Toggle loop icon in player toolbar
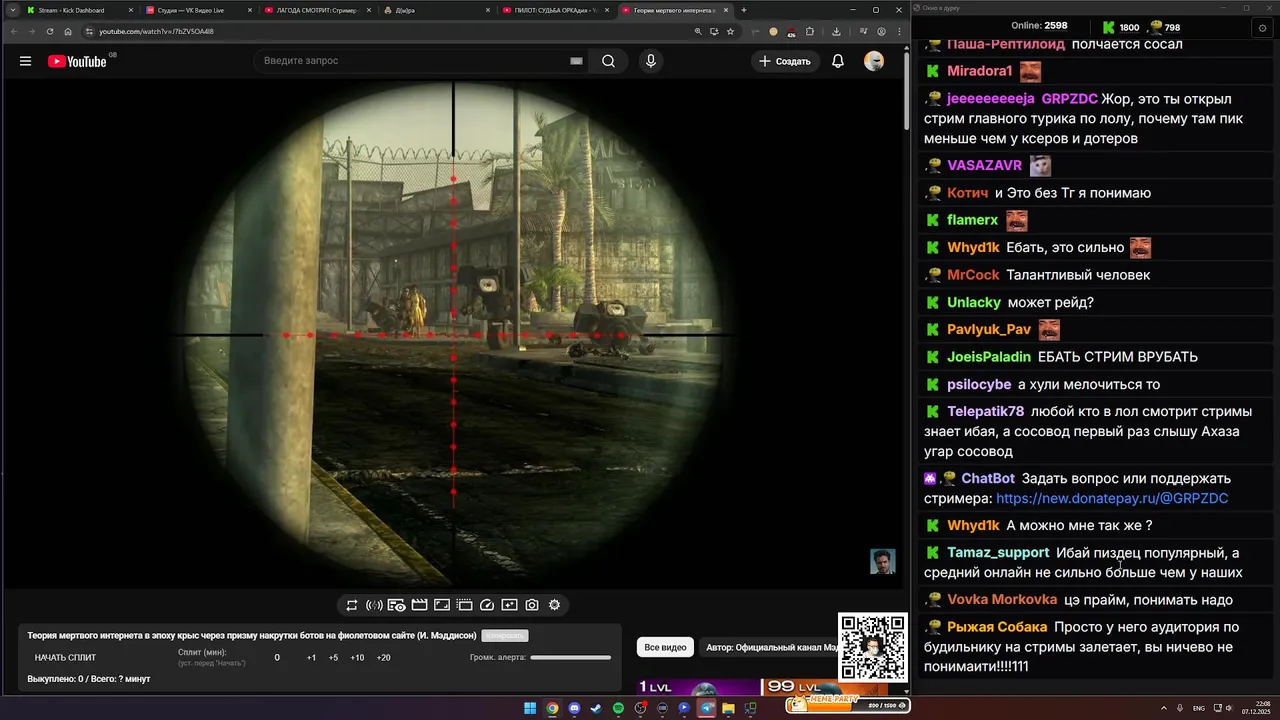This screenshot has height=720, width=1280. click(x=352, y=605)
